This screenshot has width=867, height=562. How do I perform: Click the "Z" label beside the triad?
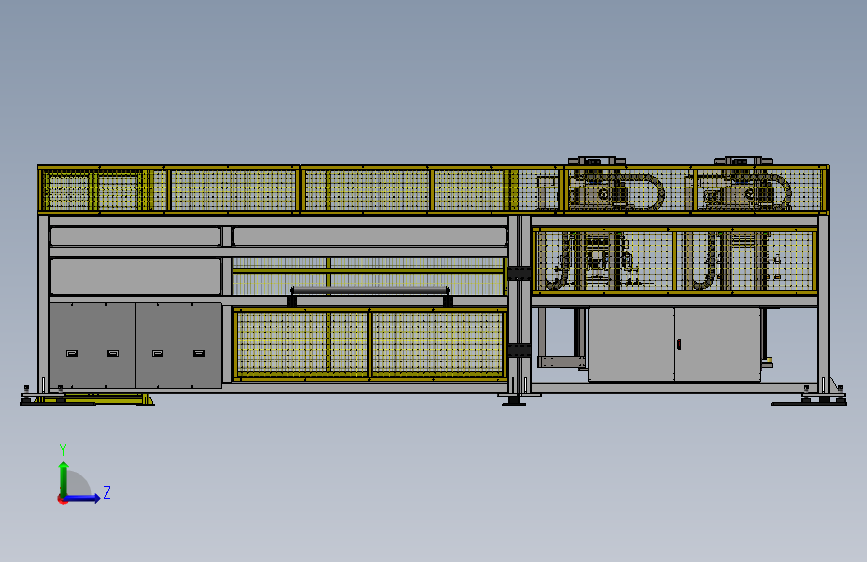point(107,492)
